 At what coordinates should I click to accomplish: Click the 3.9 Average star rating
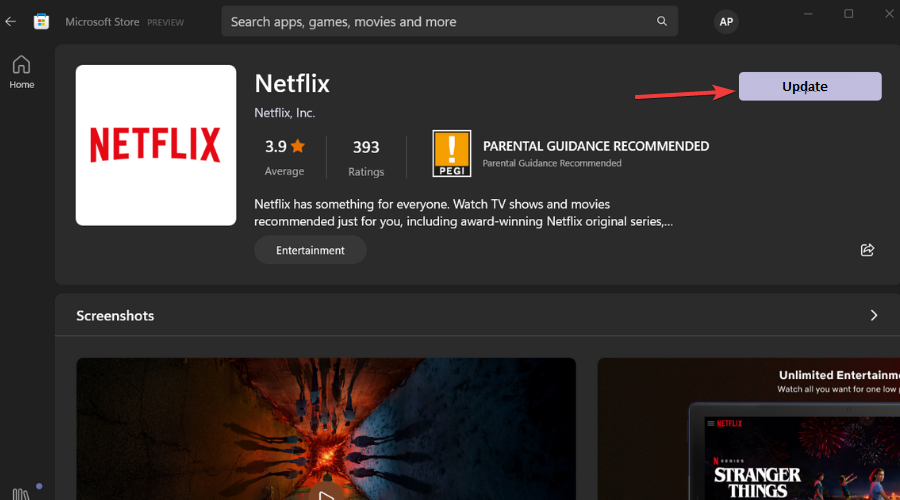(x=285, y=157)
